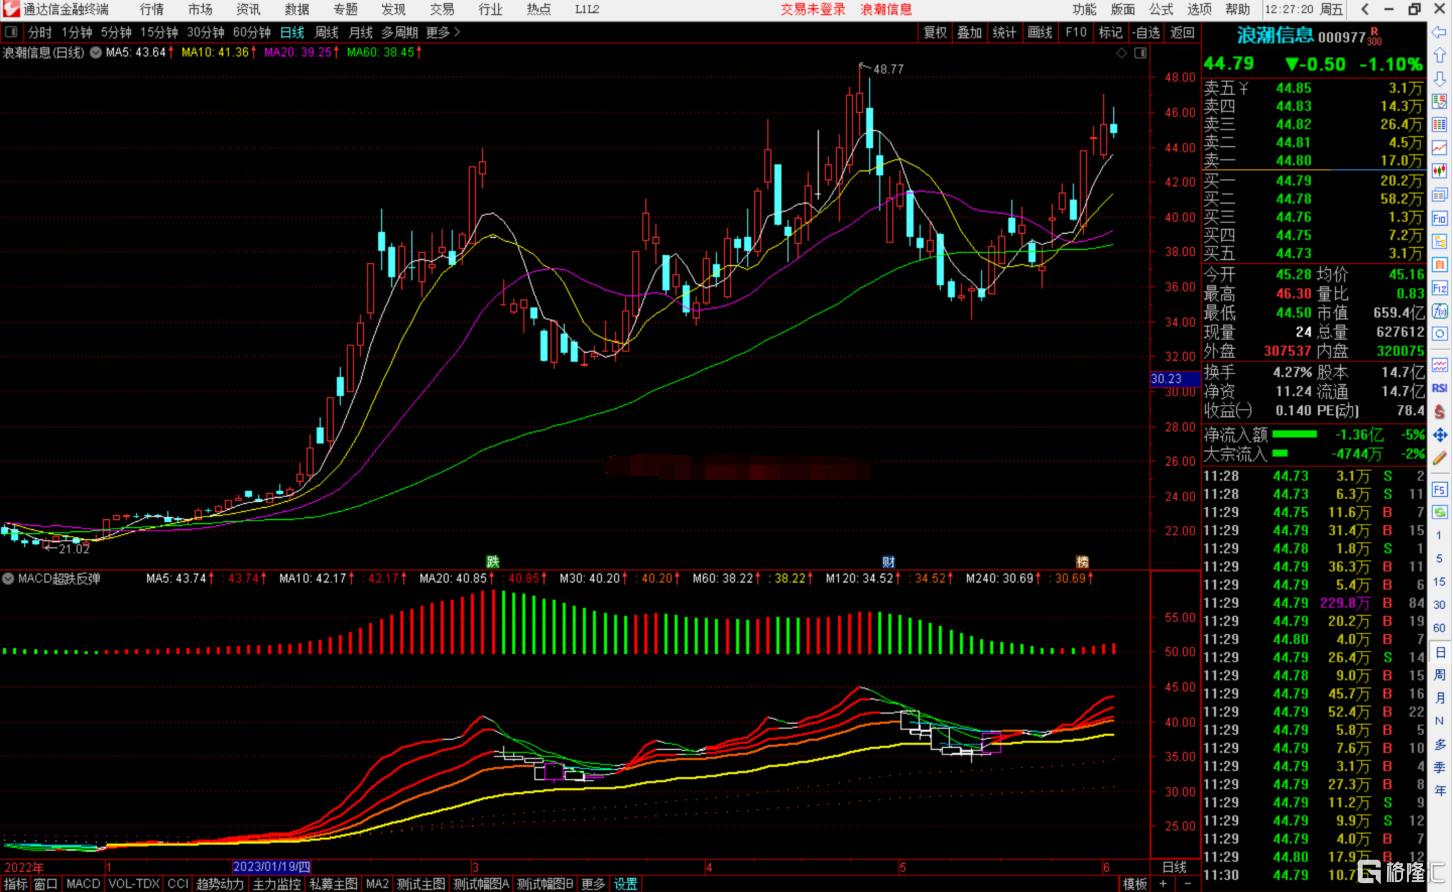The width and height of the screenshot is (1453, 892).
Task: Open 复权 adjustment options
Action: (935, 33)
